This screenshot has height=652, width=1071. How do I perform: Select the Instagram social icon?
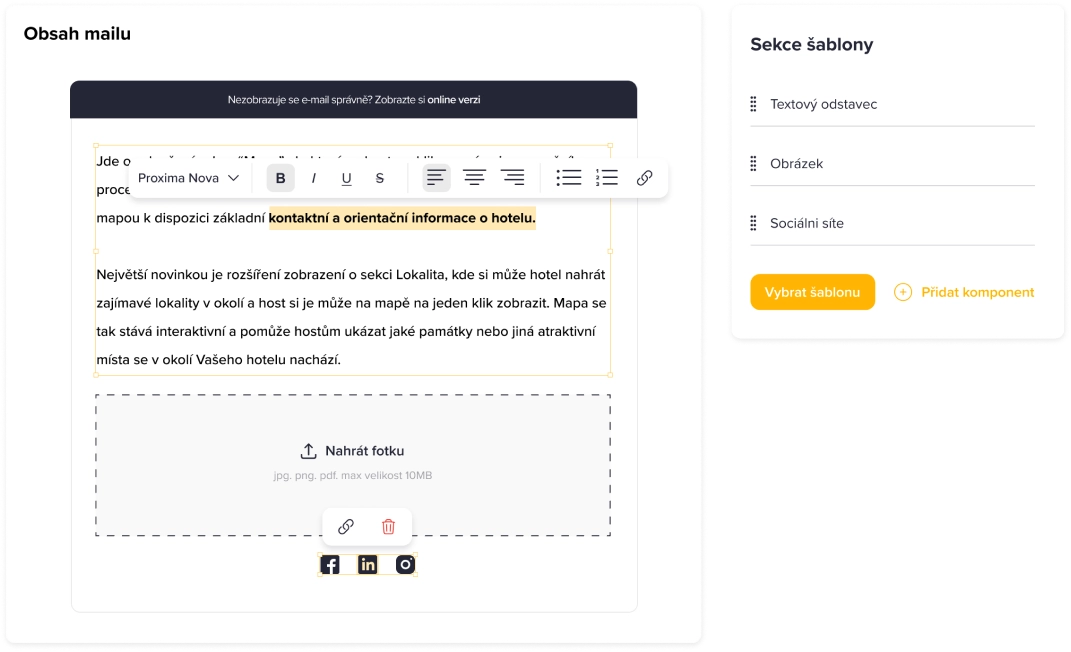pos(405,565)
